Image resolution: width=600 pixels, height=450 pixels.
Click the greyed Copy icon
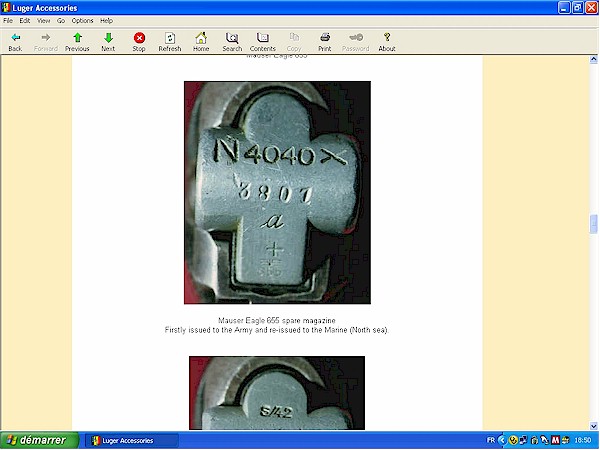294,38
